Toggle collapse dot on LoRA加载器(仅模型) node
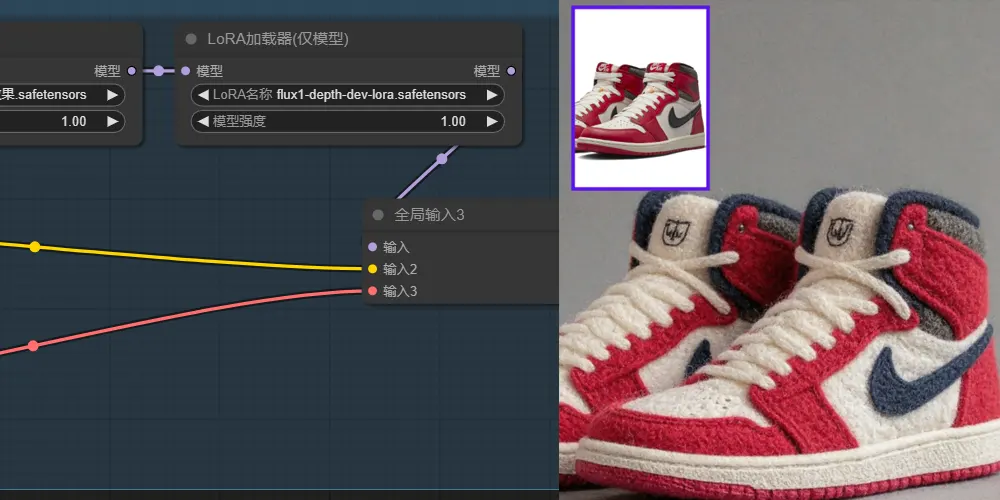Screen dimensions: 1000x500 click(191, 39)
